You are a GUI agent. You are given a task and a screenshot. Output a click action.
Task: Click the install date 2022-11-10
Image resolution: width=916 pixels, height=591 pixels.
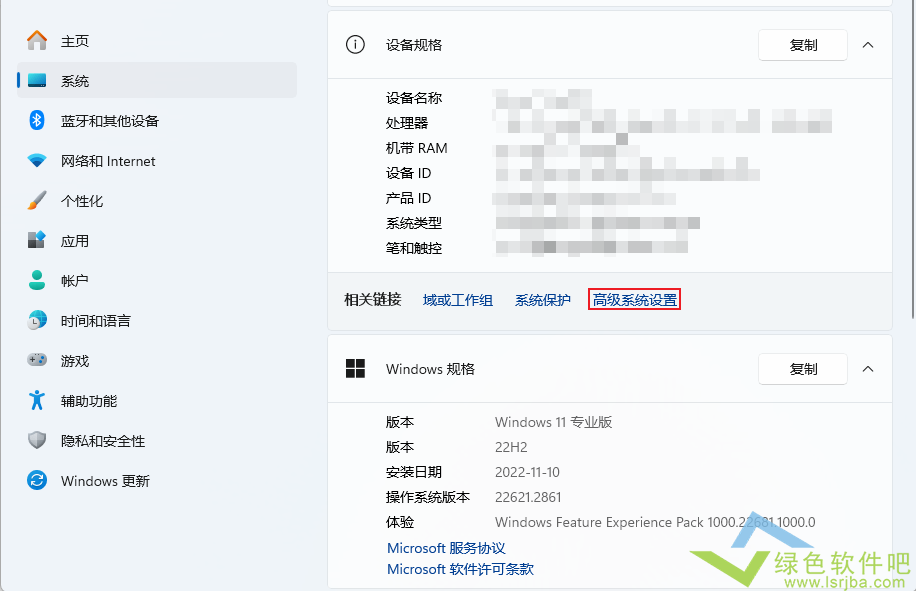pos(528,472)
